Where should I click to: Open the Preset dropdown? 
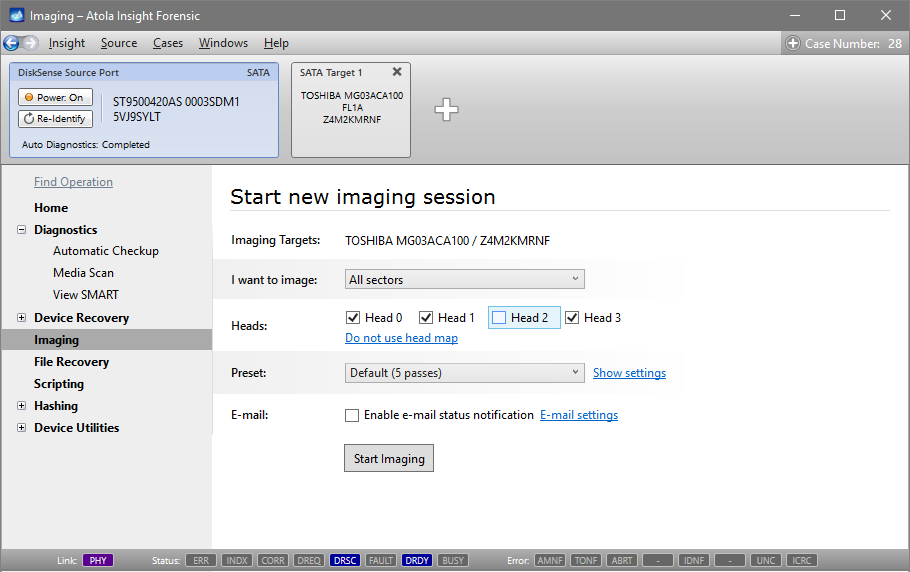coord(464,372)
